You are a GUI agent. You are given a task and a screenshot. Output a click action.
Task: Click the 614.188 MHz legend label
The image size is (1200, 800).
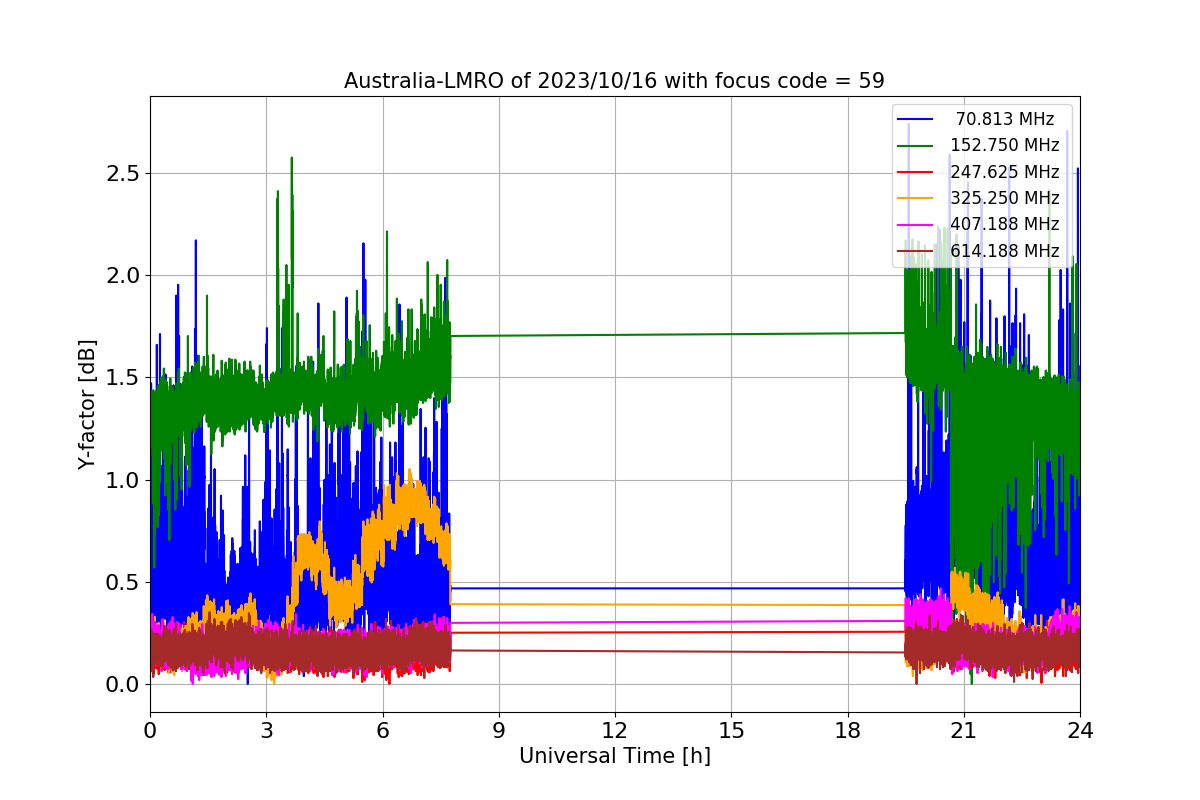pos(1005,250)
